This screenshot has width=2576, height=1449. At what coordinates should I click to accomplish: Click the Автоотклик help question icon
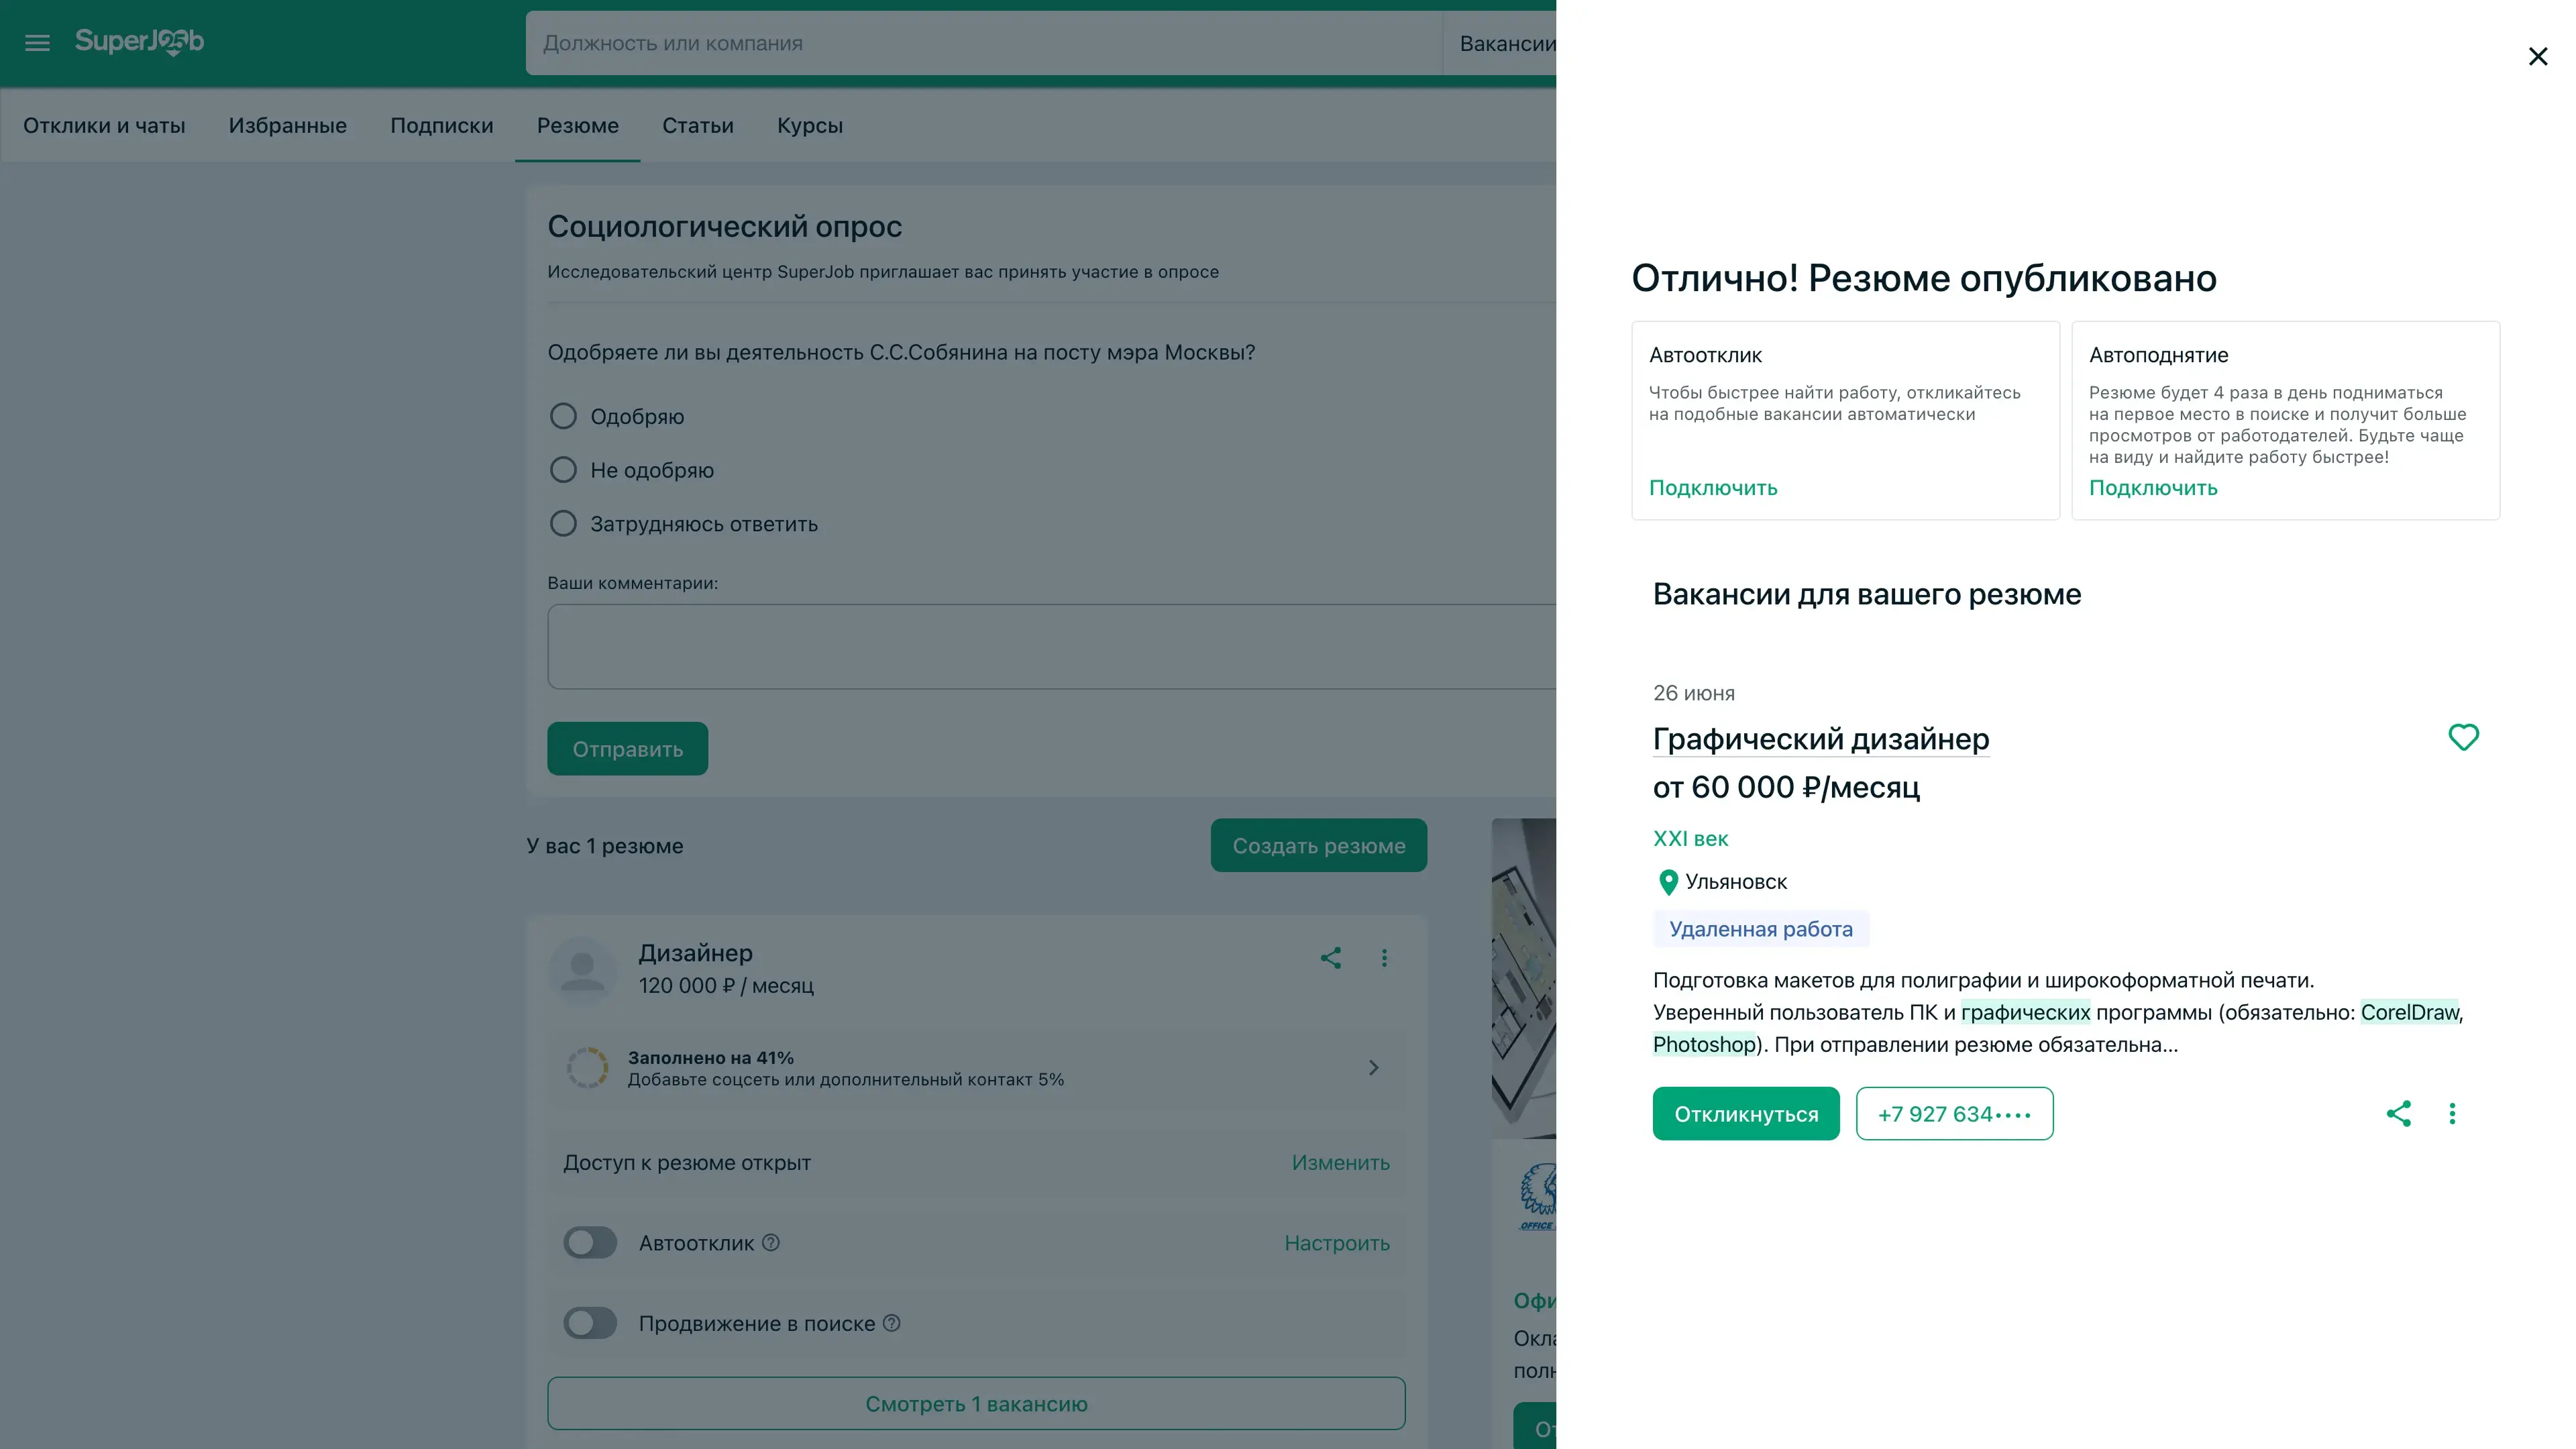pyautogui.click(x=770, y=1243)
